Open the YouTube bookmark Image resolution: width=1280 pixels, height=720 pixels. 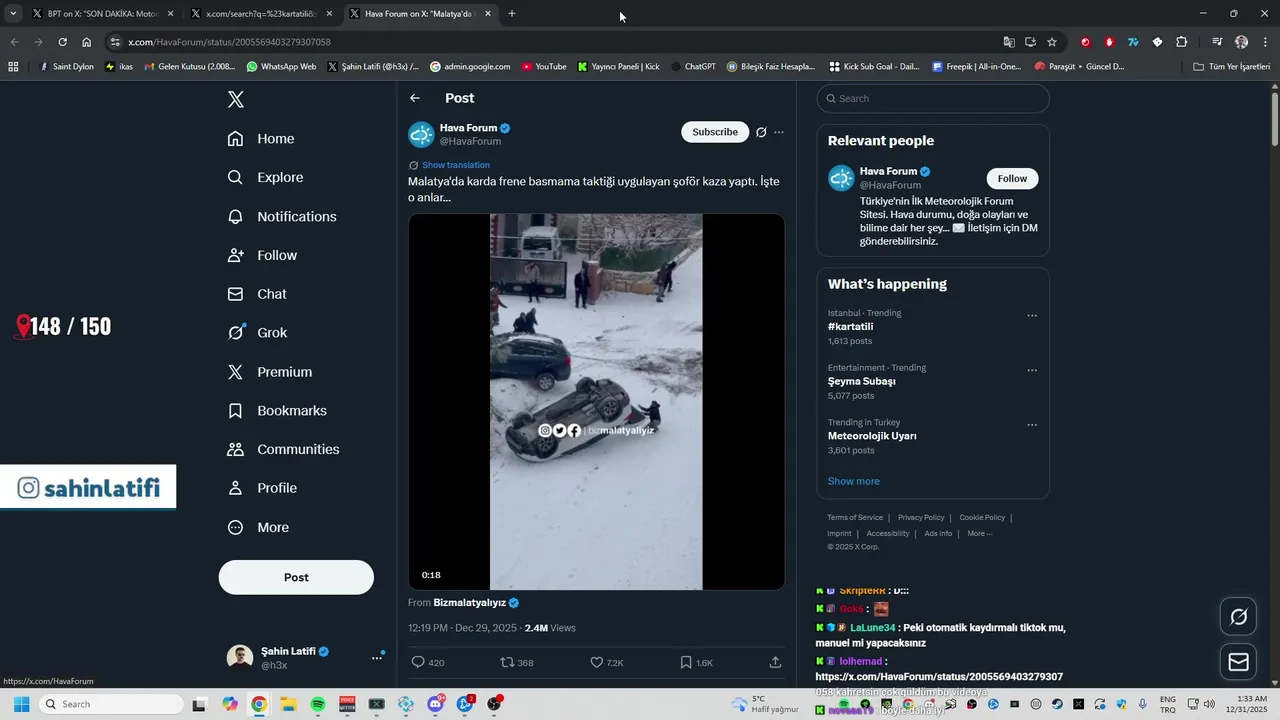point(544,67)
